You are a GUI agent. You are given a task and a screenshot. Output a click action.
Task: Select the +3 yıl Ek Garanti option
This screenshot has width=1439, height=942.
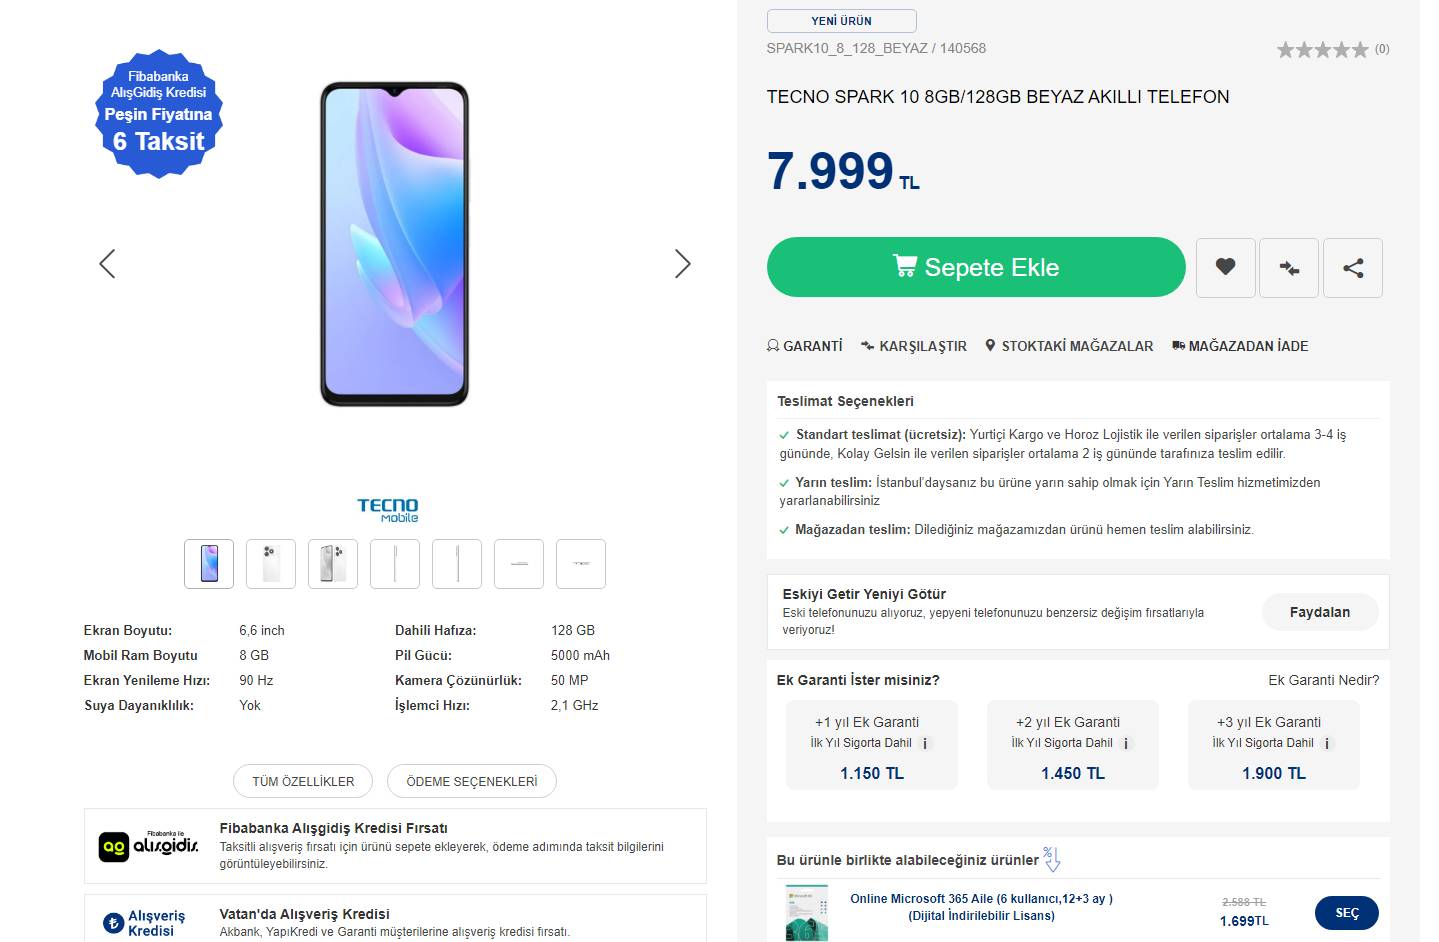pyautogui.click(x=1273, y=746)
